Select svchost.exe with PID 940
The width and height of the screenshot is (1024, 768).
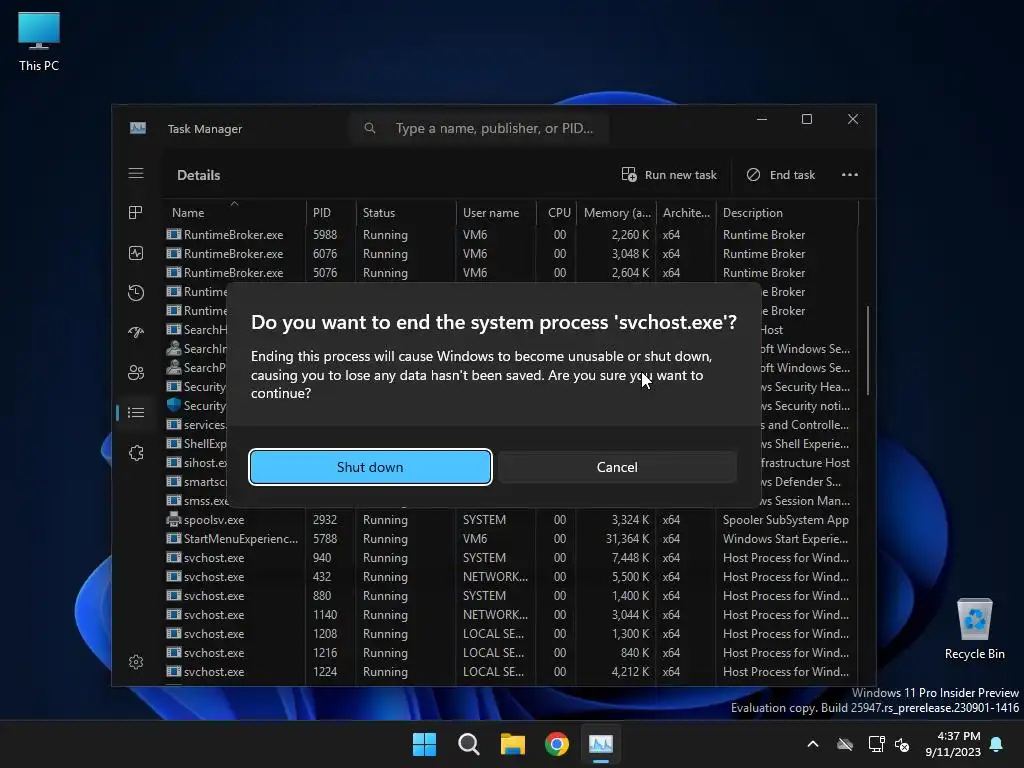coord(511,558)
